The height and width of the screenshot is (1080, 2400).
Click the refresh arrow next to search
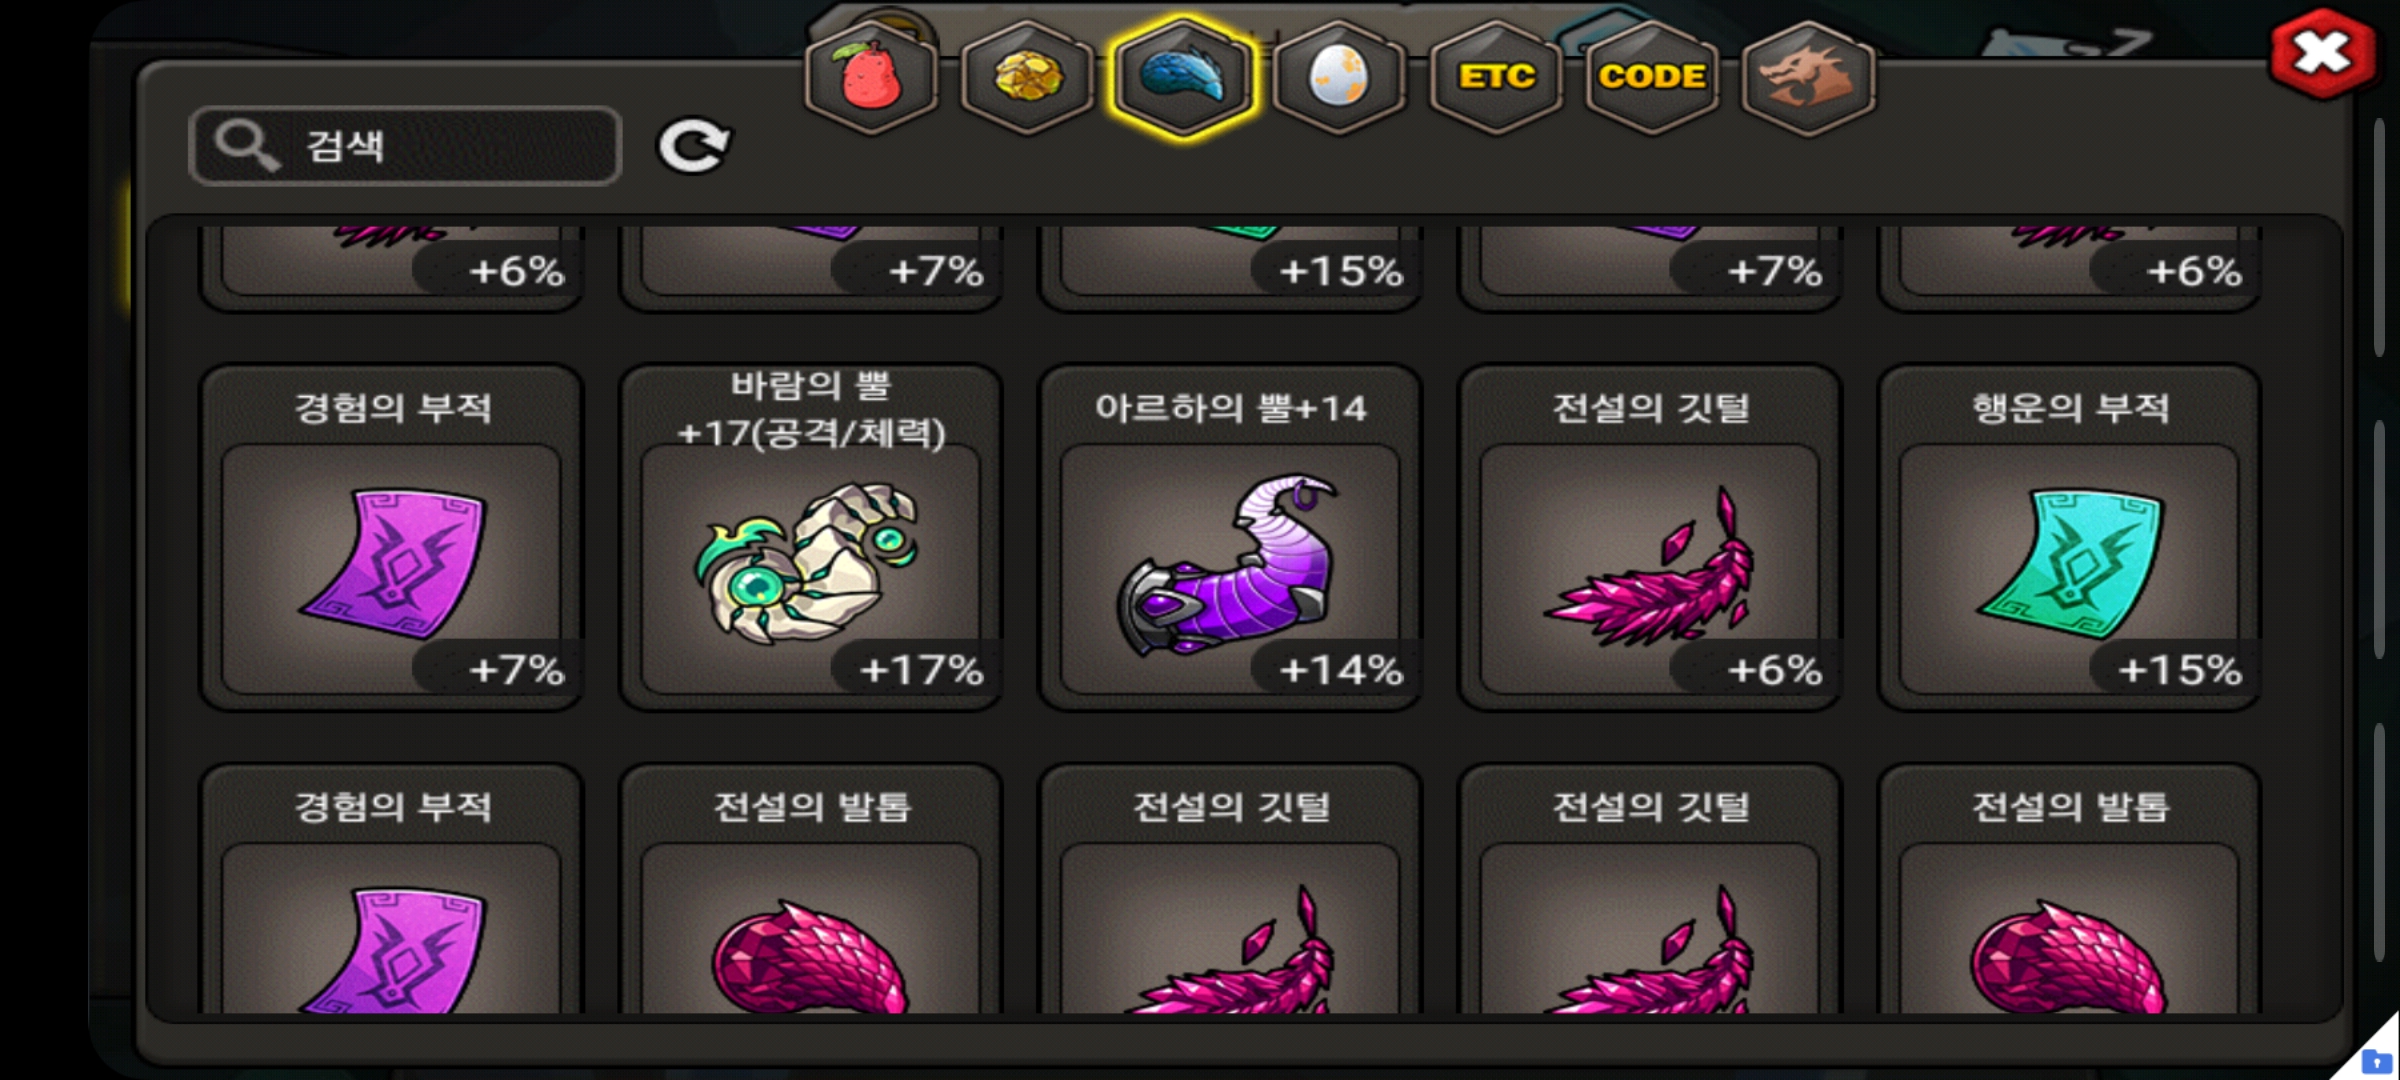(693, 146)
